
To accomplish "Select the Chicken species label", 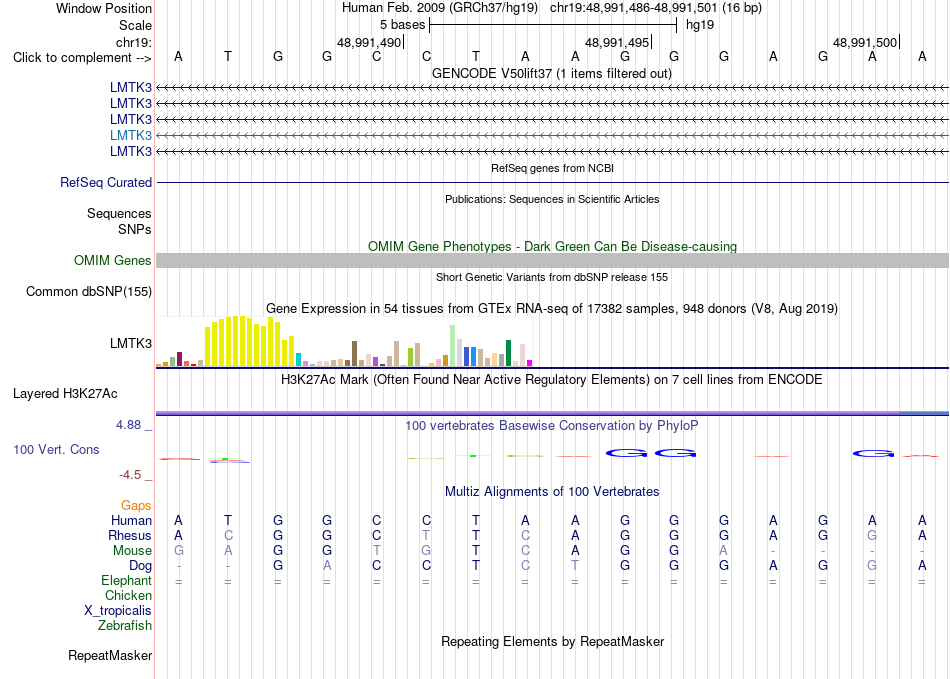I will [x=128, y=595].
